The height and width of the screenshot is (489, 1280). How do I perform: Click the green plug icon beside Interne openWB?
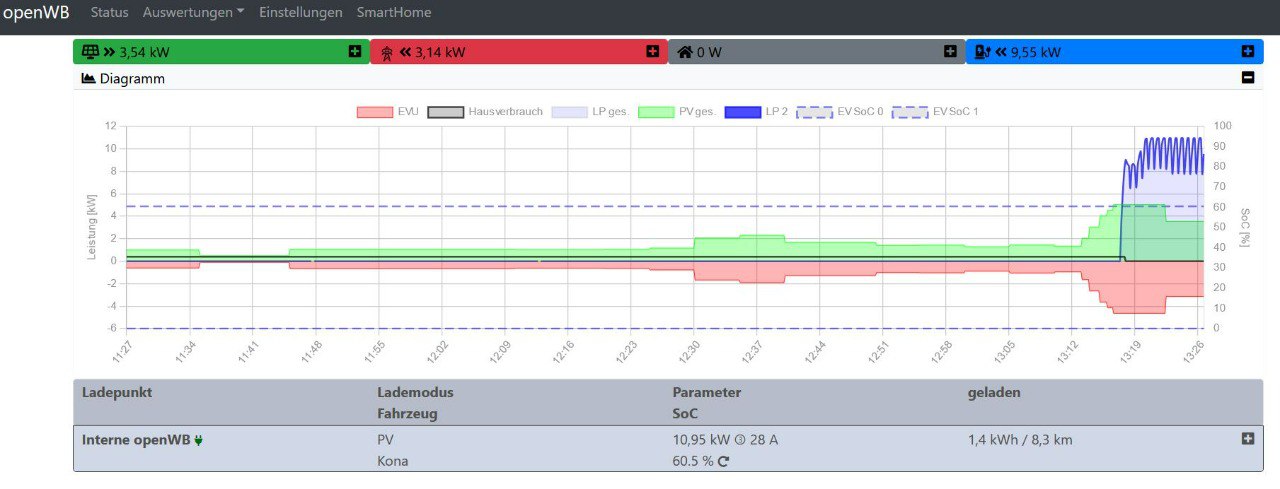198,439
